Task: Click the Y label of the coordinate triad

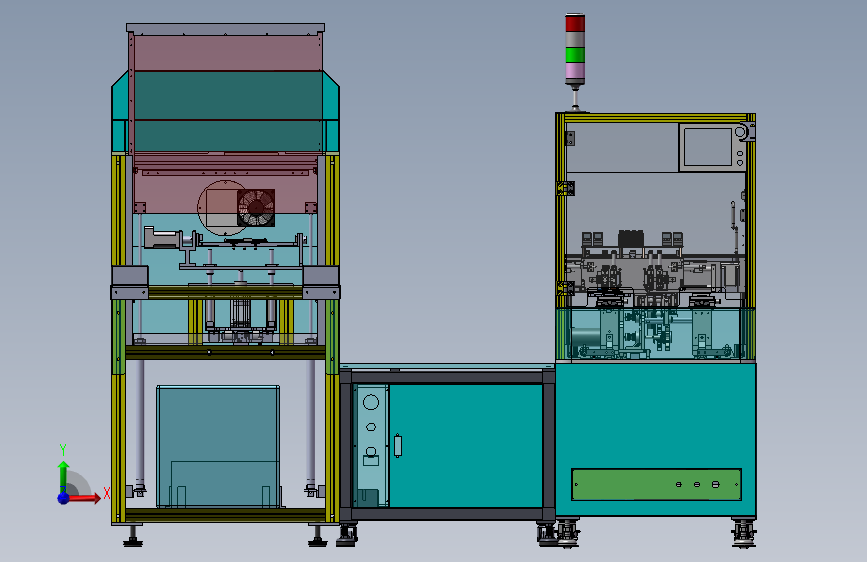Action: point(63,449)
